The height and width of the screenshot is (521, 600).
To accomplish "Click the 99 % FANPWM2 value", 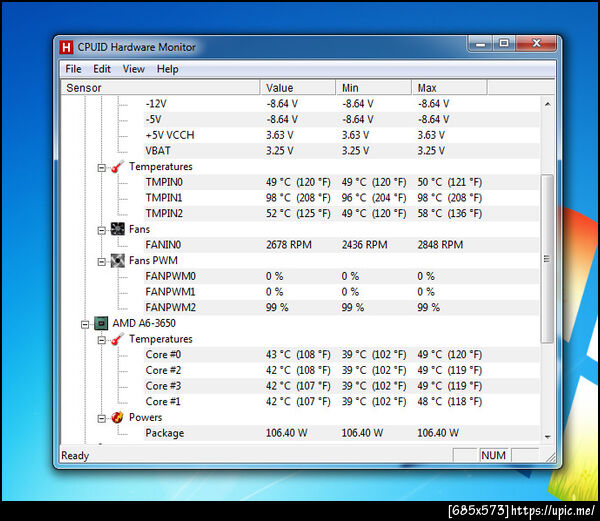I will (277, 308).
